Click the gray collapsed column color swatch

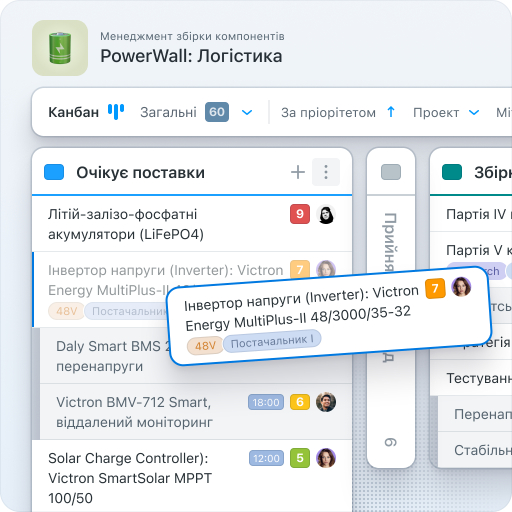point(391,172)
